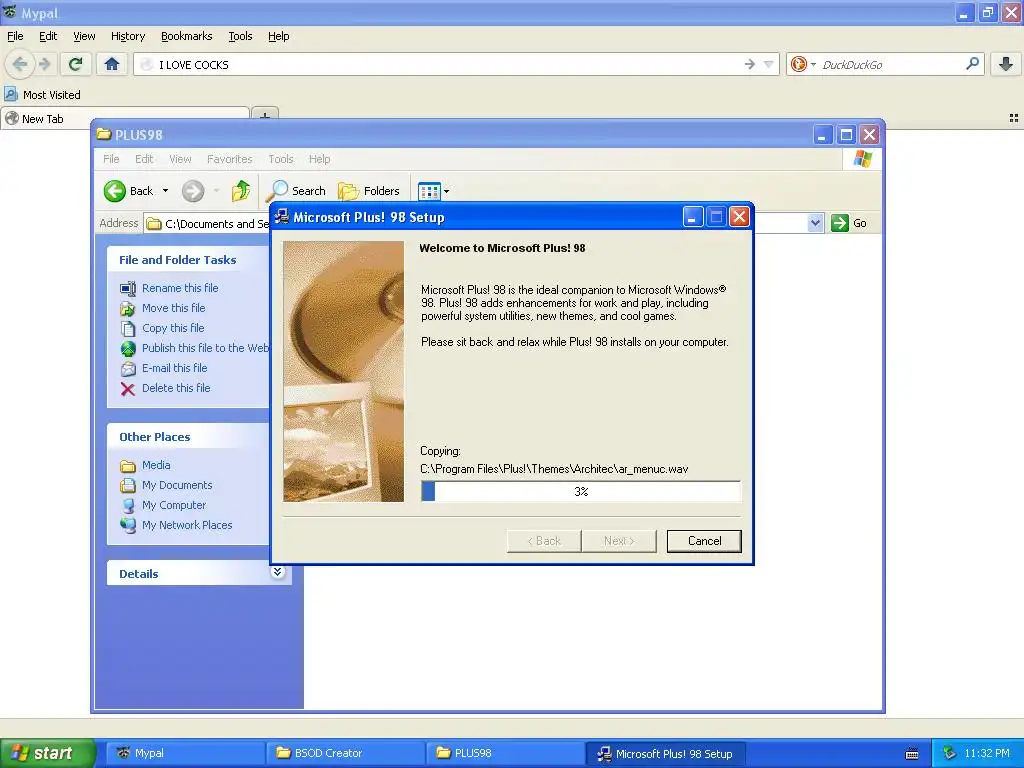Switch to BSOD Creator taskbar button
This screenshot has height=768, width=1024.
pyautogui.click(x=346, y=753)
